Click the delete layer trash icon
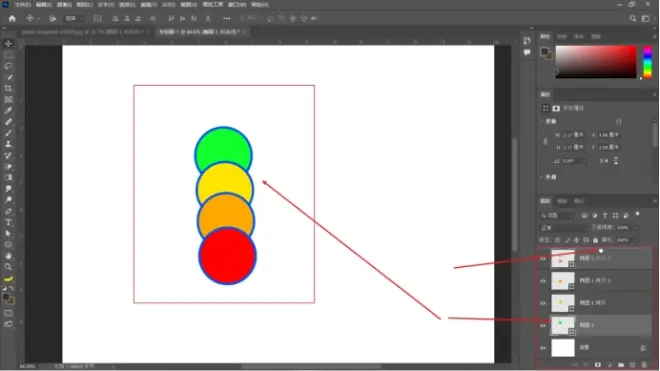 [x=644, y=365]
